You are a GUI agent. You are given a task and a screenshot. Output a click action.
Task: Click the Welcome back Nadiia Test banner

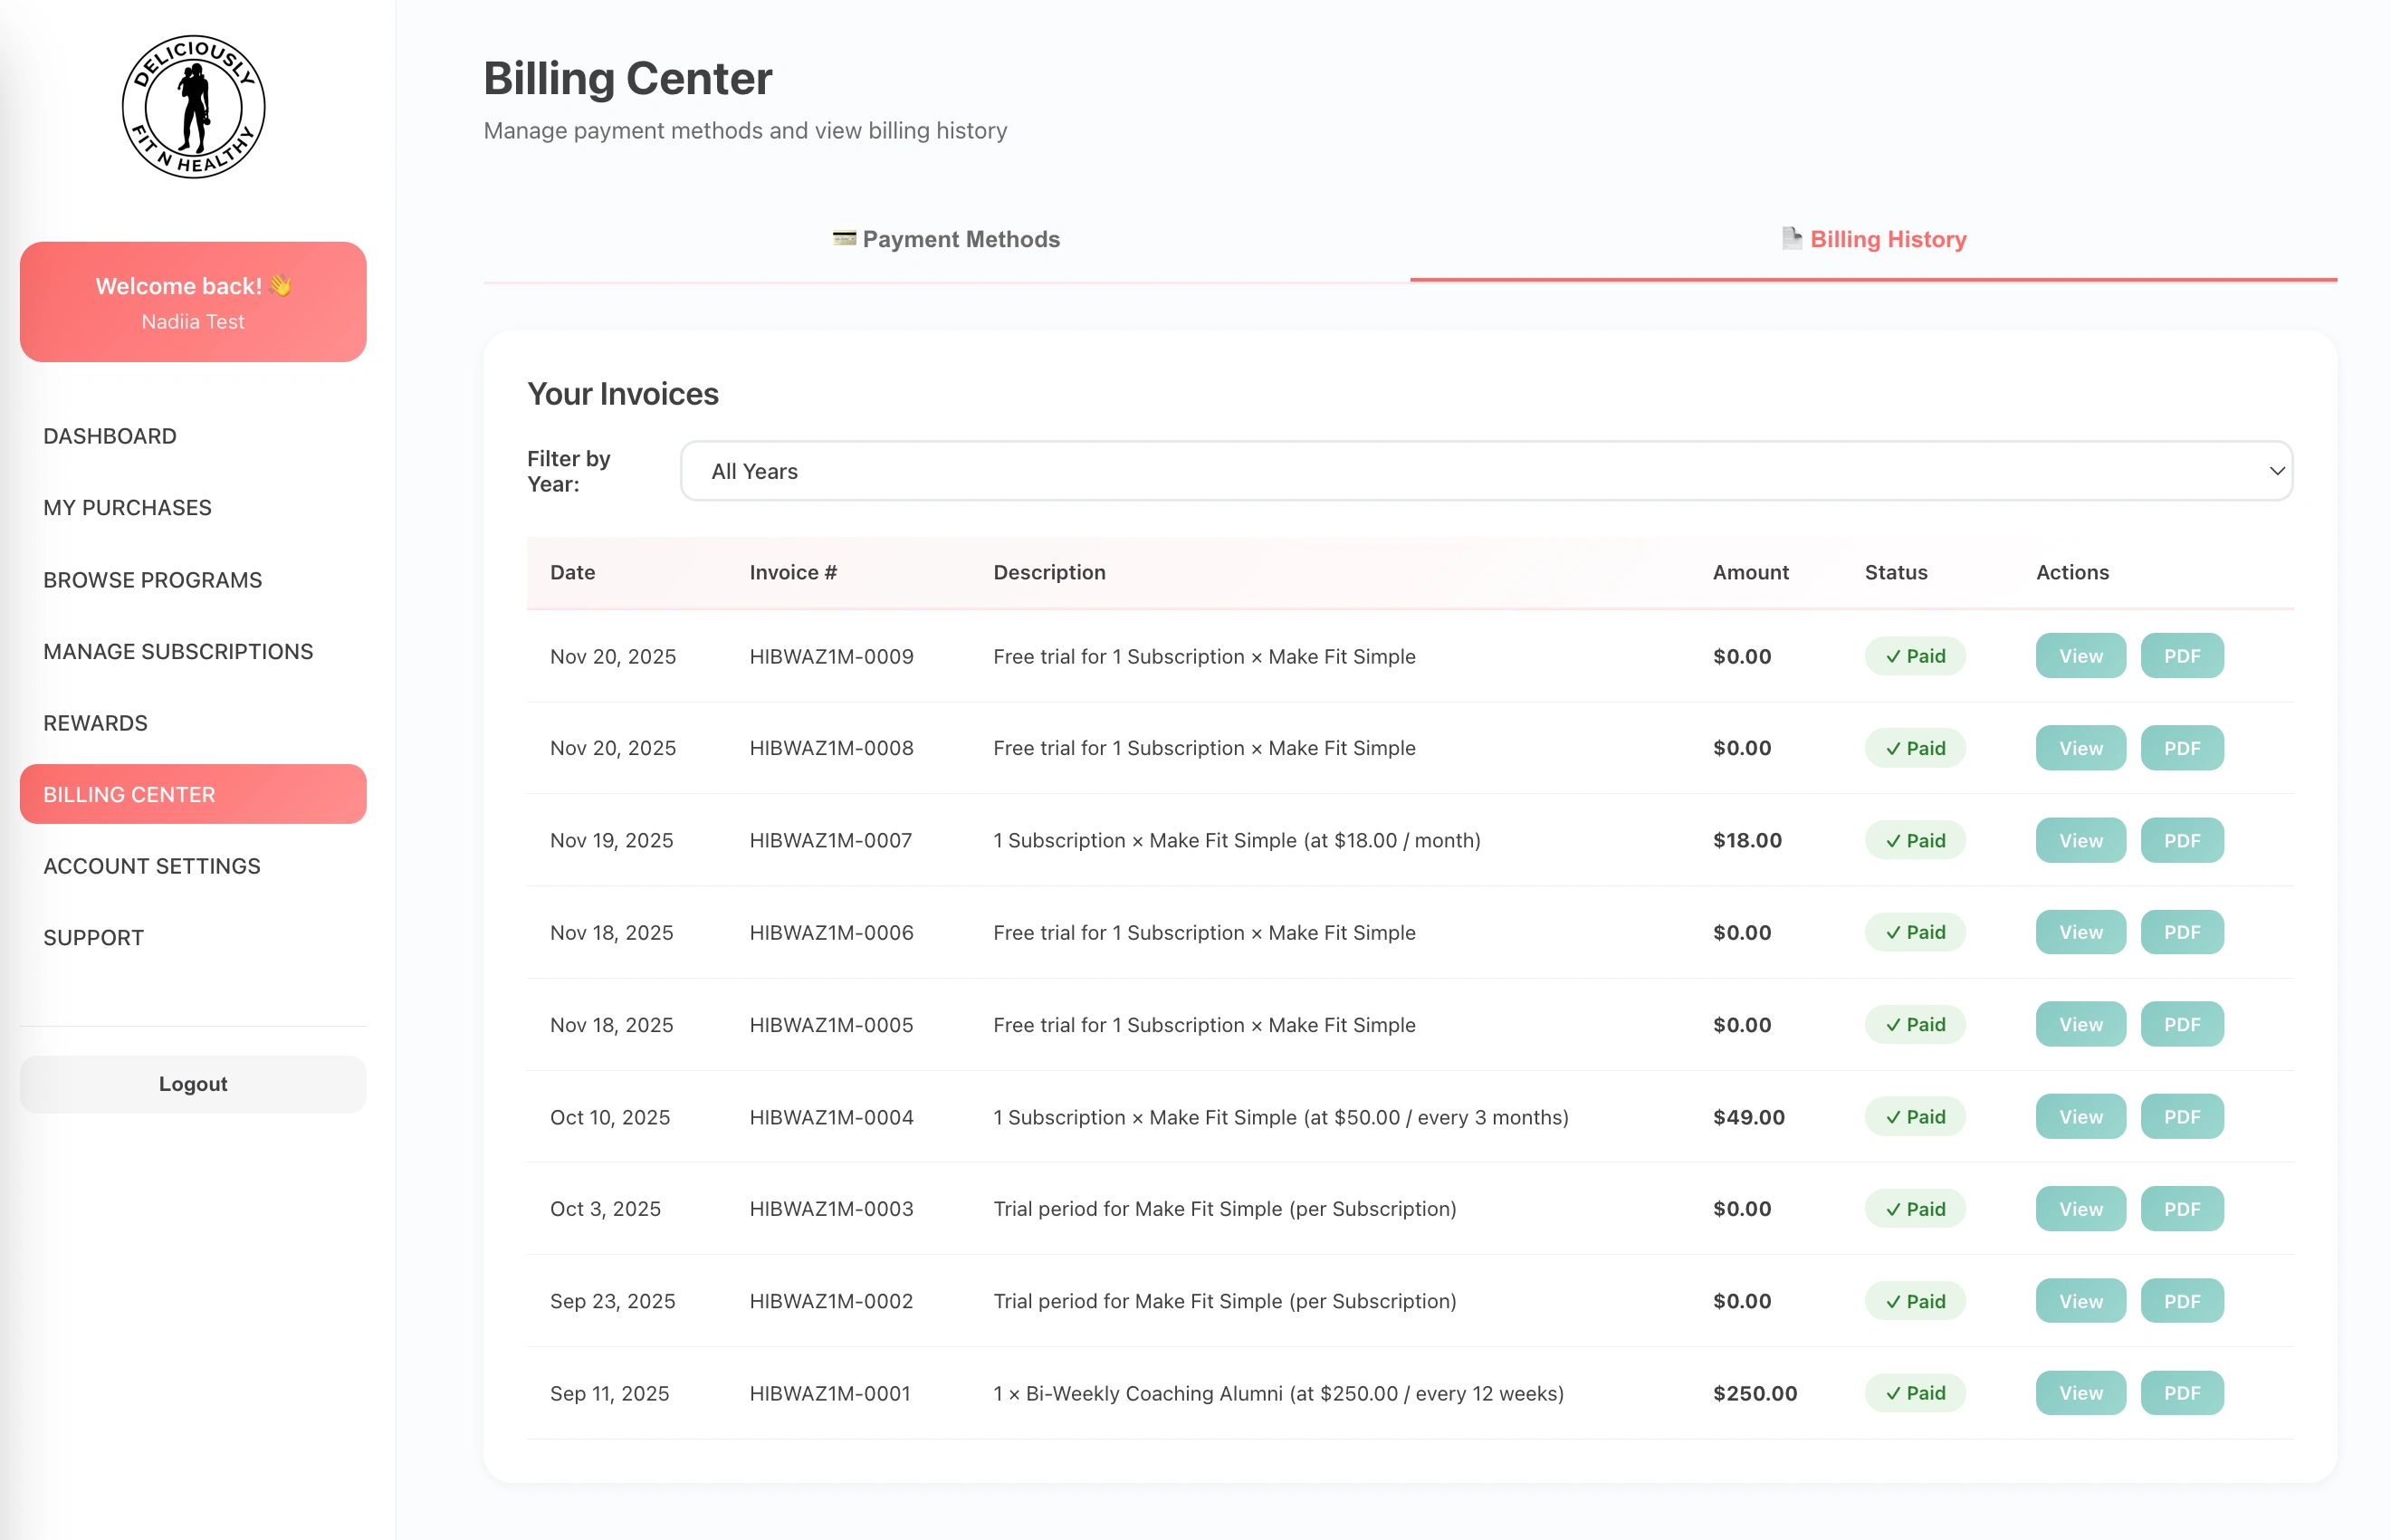point(192,302)
